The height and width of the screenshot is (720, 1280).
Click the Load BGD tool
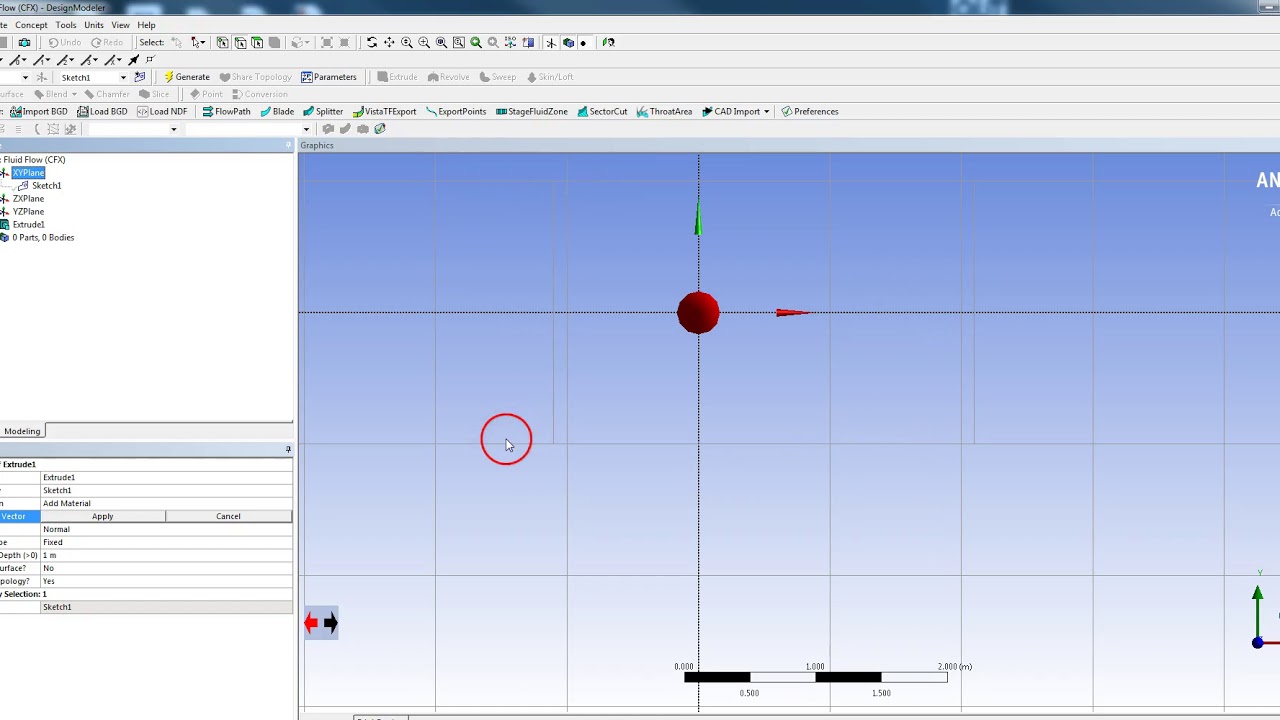click(103, 111)
